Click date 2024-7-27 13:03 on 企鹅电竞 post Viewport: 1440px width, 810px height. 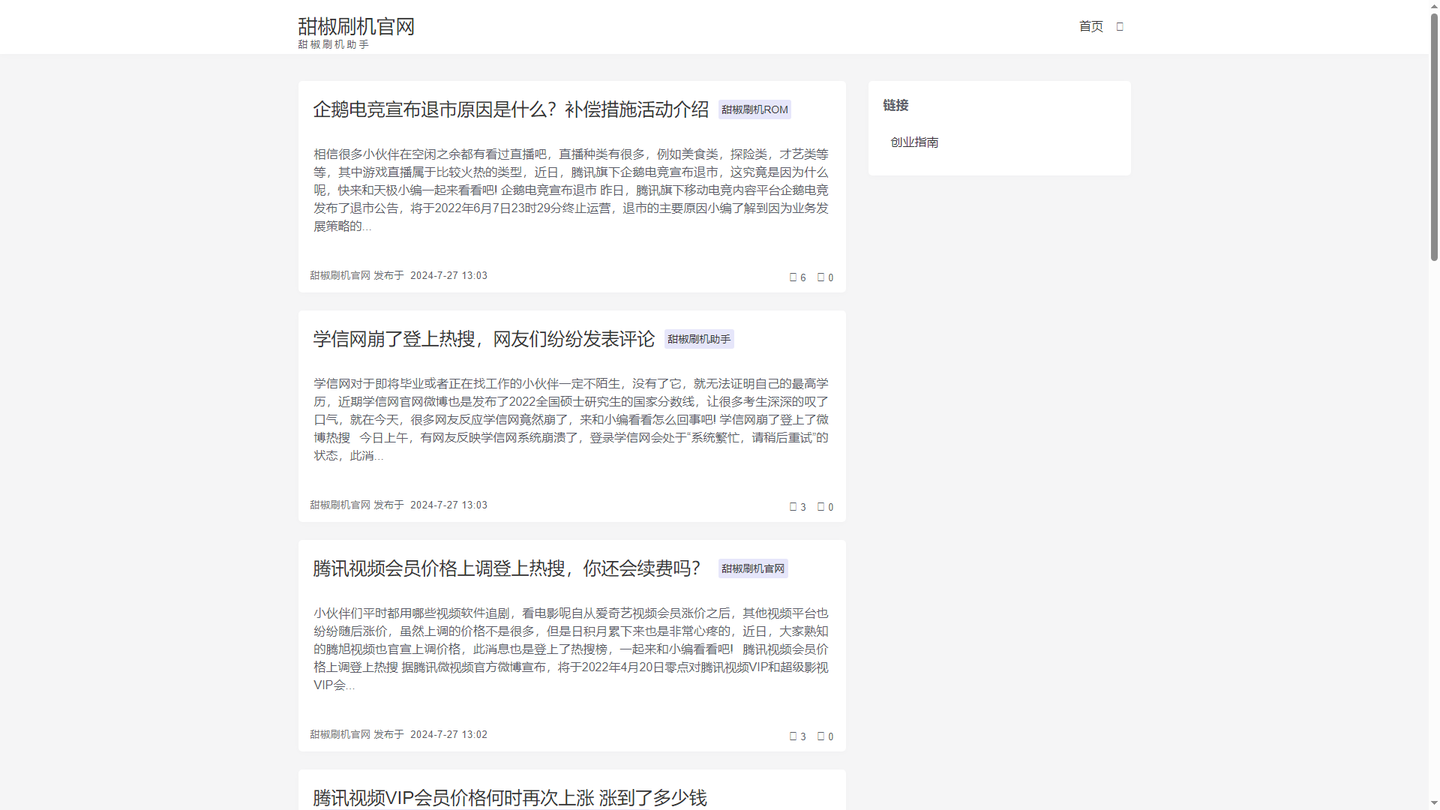point(449,275)
